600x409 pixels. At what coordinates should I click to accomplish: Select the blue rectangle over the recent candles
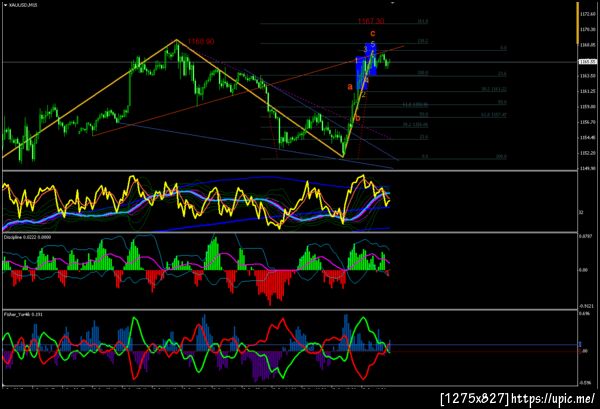[366, 66]
